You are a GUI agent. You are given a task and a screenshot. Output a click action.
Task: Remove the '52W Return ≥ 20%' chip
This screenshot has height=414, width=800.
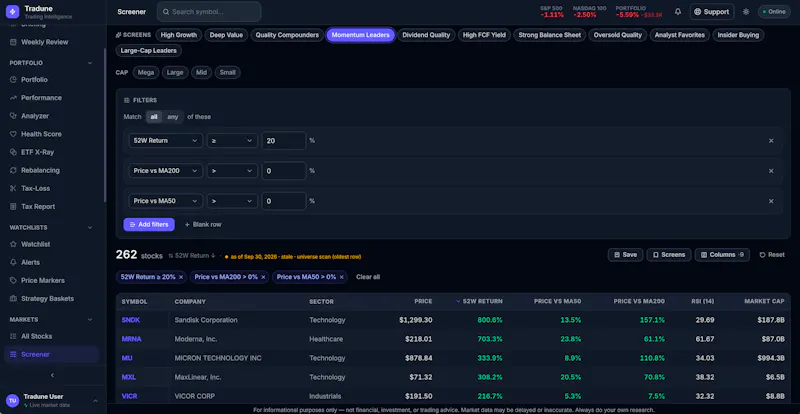[x=181, y=277]
